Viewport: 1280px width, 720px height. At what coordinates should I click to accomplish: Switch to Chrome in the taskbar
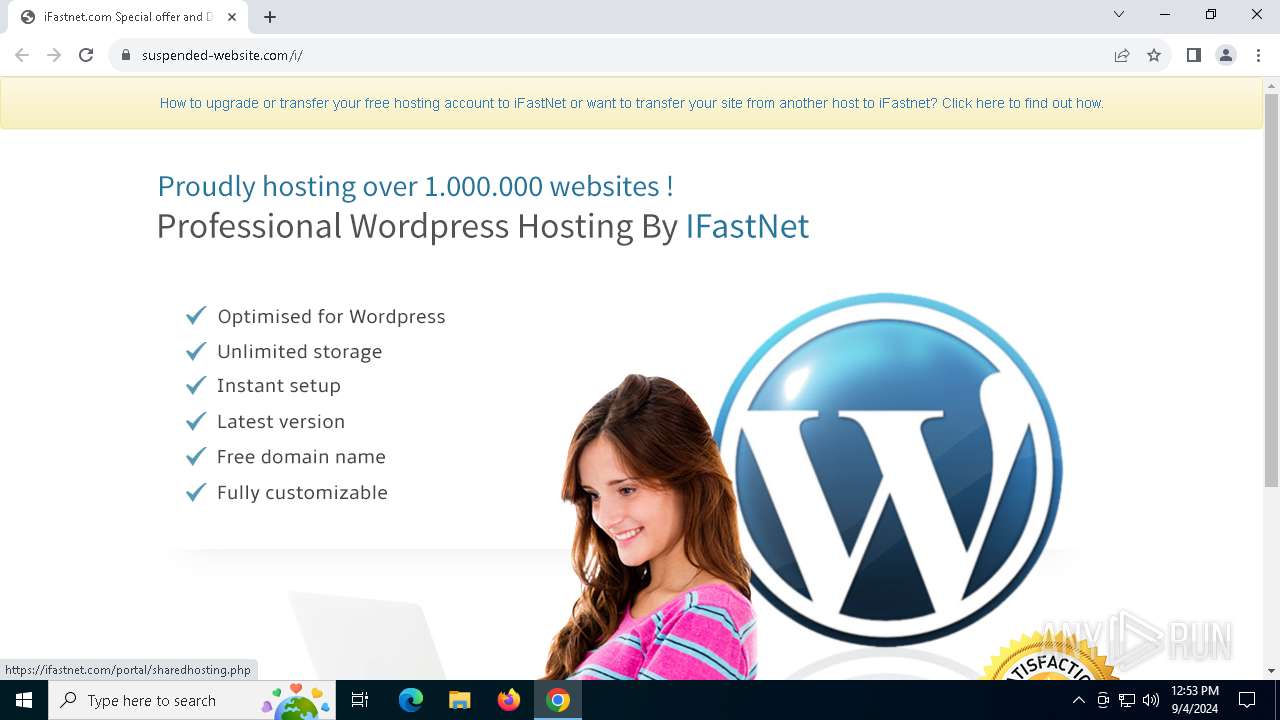[x=558, y=700]
